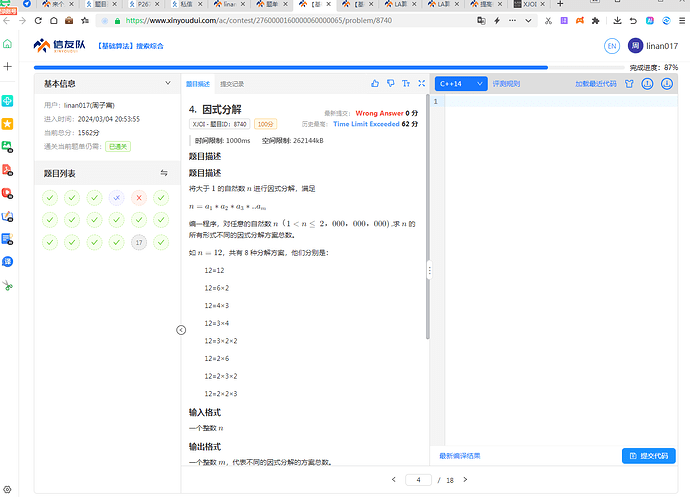Open the settings gear at the sidebar bottom
The width and height of the screenshot is (690, 497).
tap(7, 489)
